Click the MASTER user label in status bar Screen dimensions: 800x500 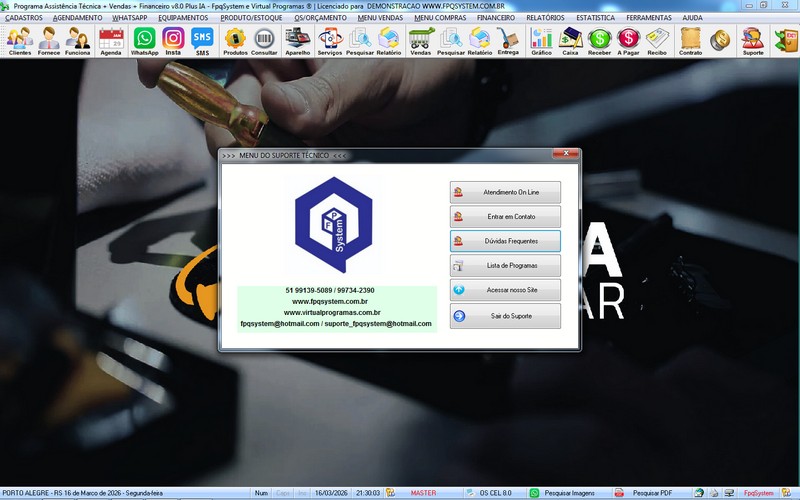(423, 493)
